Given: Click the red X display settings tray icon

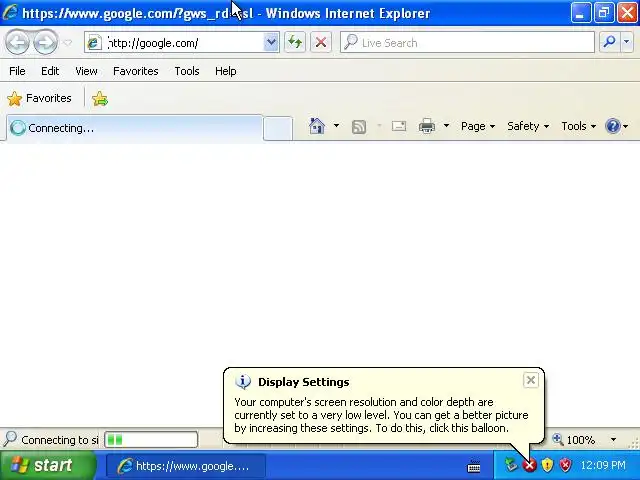Looking at the screenshot, I should [x=530, y=464].
